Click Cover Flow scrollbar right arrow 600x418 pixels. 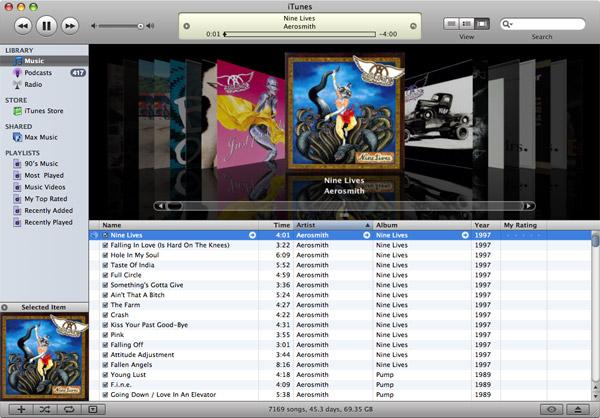tap(529, 206)
